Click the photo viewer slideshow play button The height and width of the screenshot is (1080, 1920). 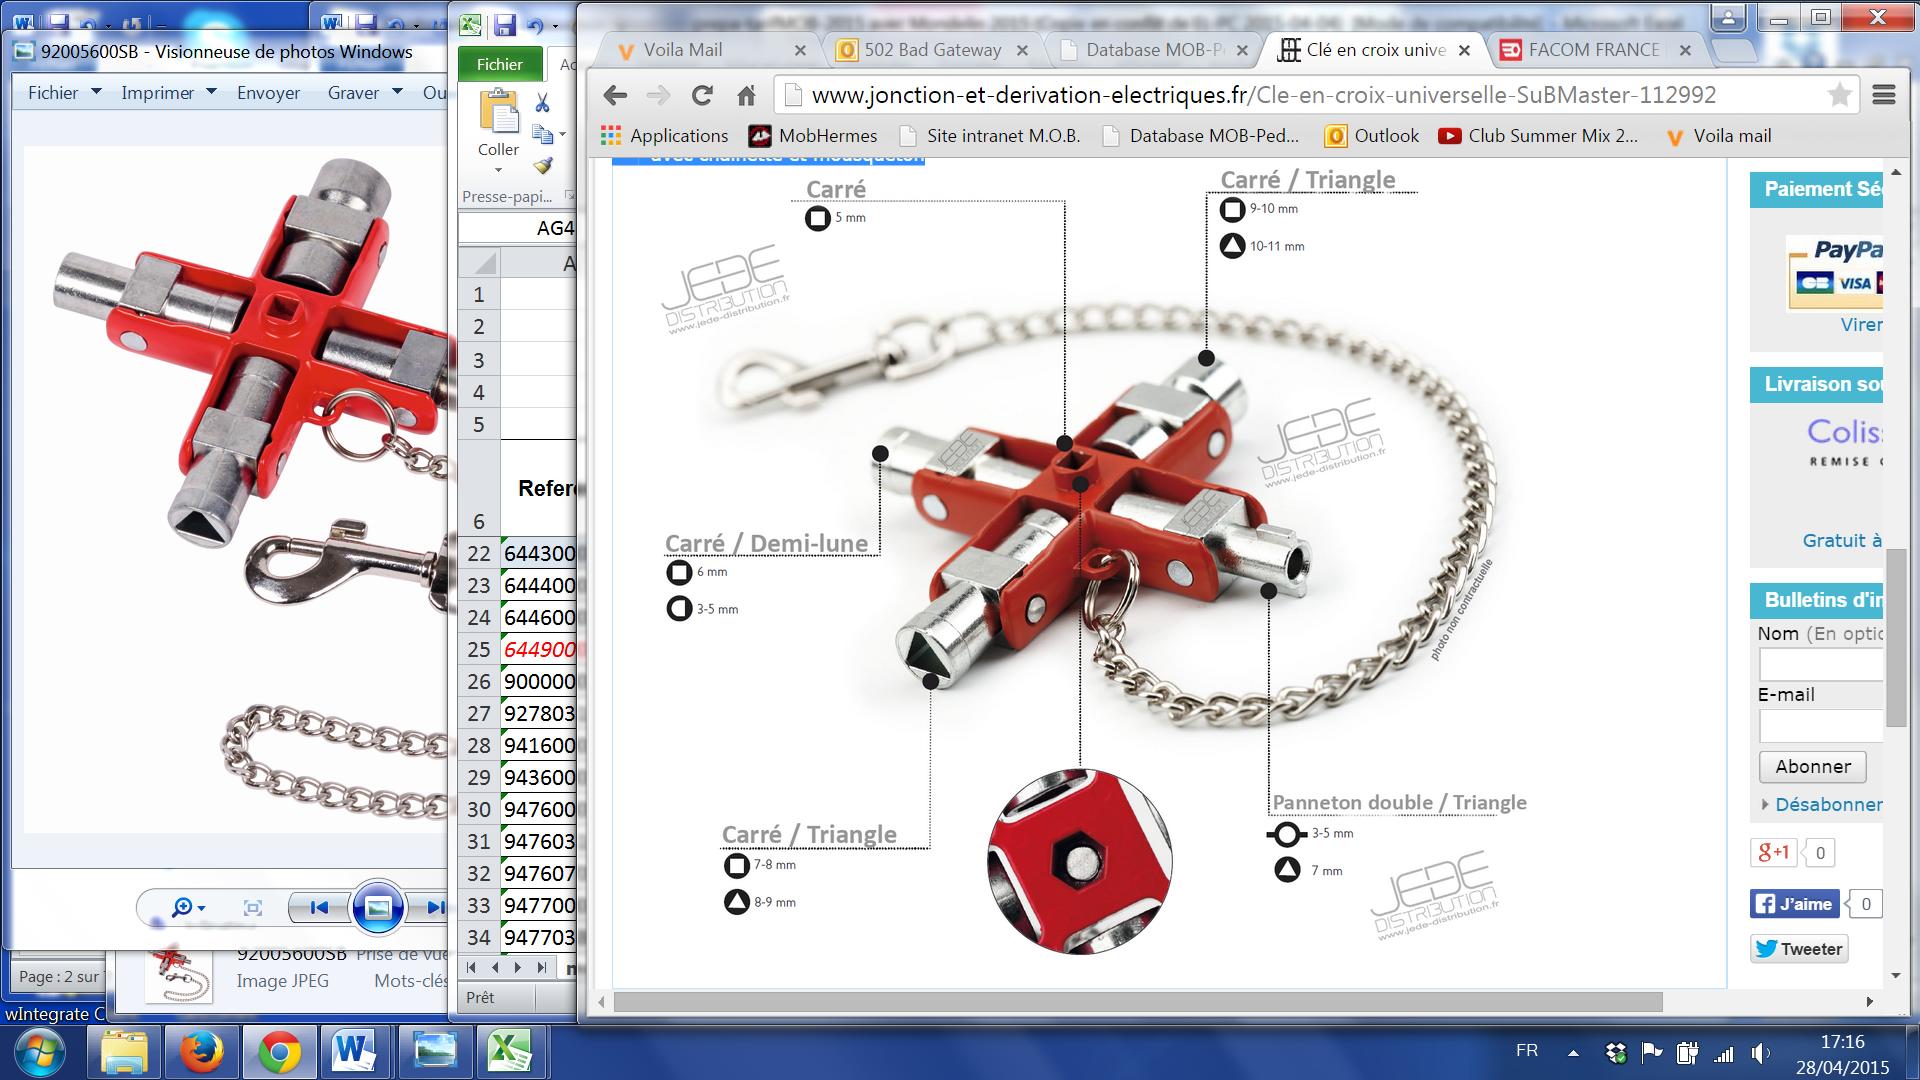click(378, 907)
